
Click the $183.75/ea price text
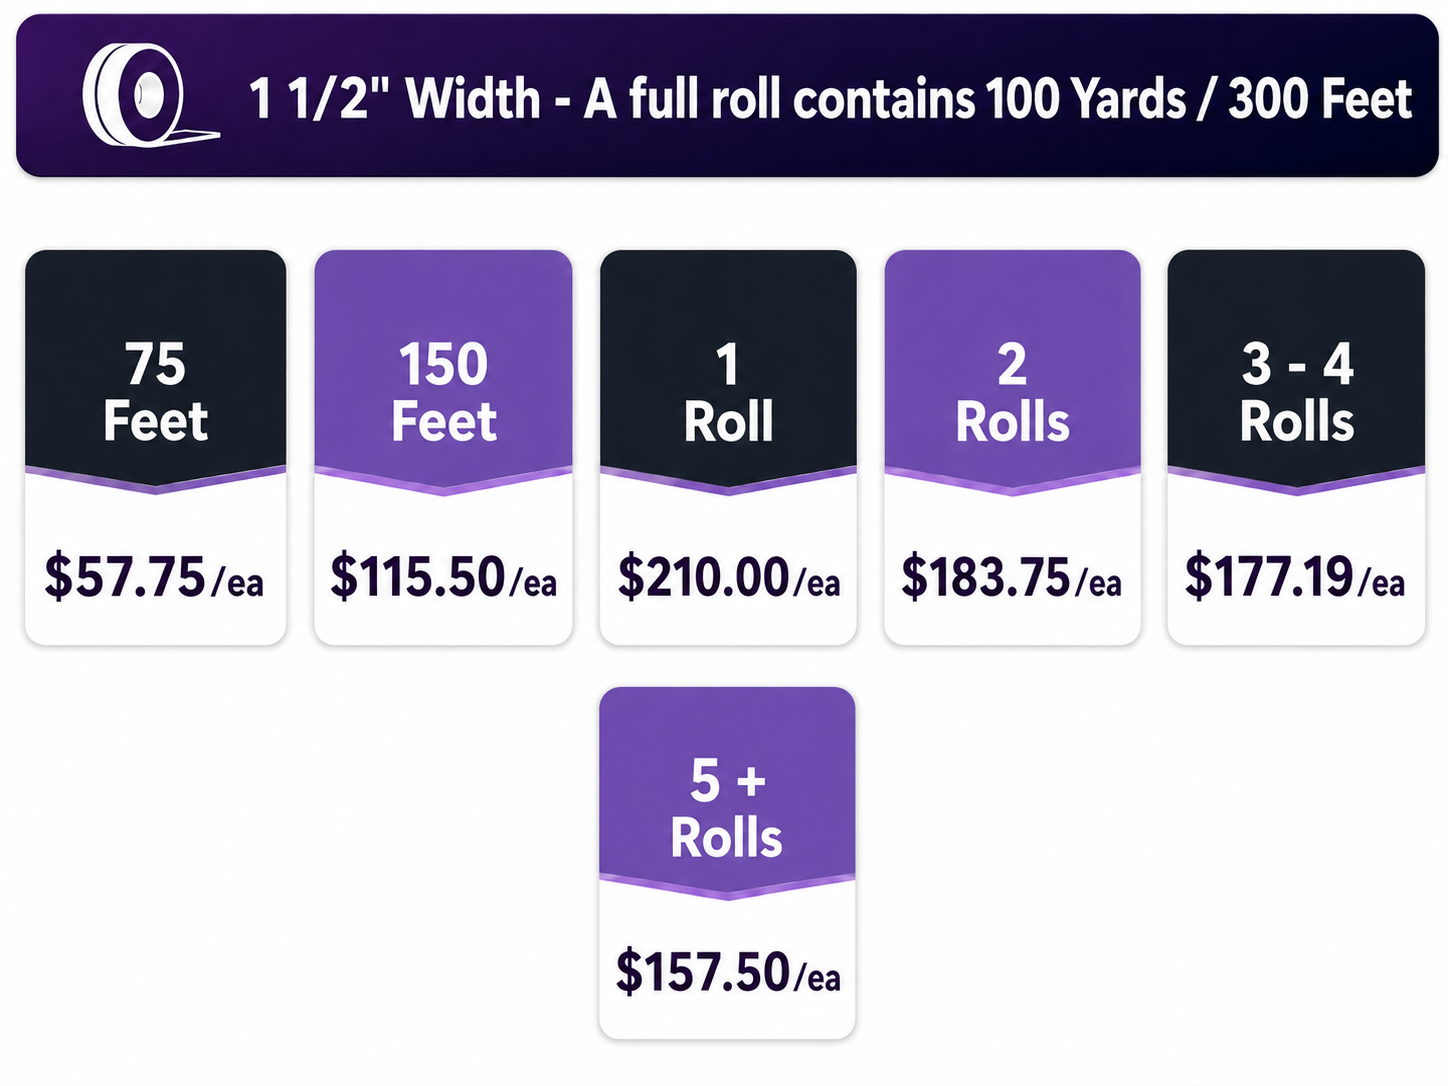1011,577
